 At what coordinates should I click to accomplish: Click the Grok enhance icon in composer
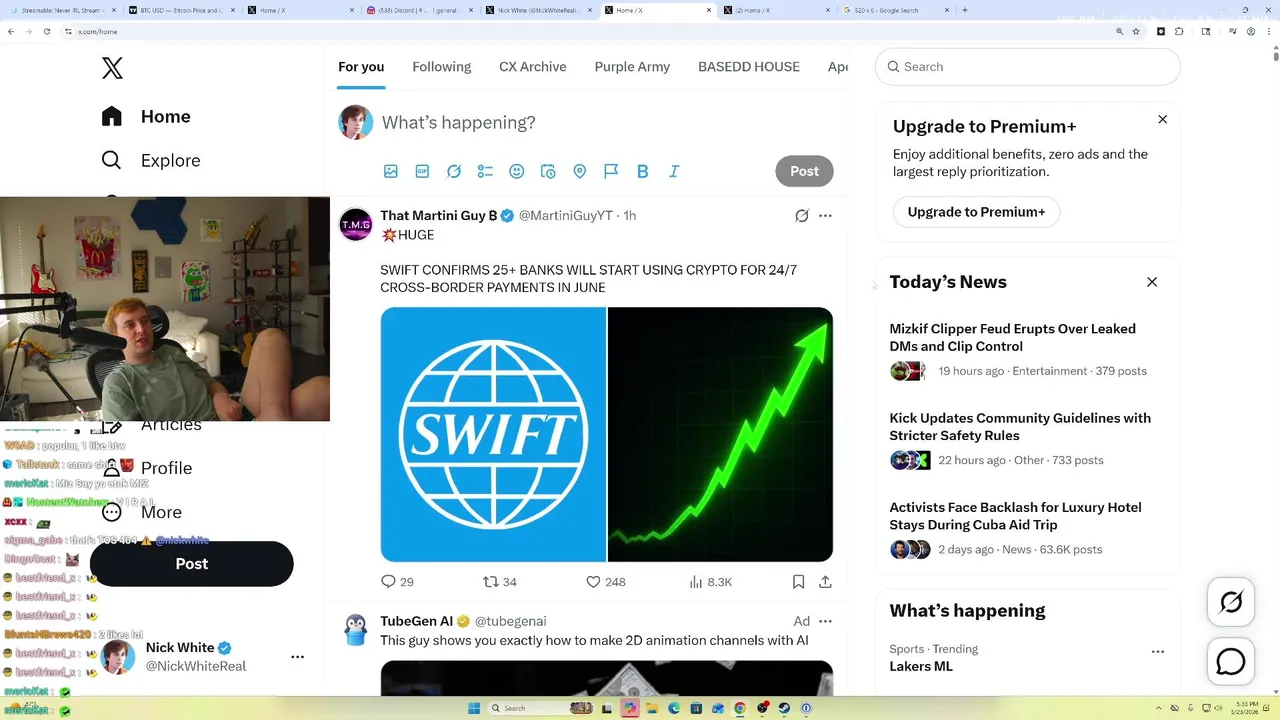pyautogui.click(x=454, y=171)
